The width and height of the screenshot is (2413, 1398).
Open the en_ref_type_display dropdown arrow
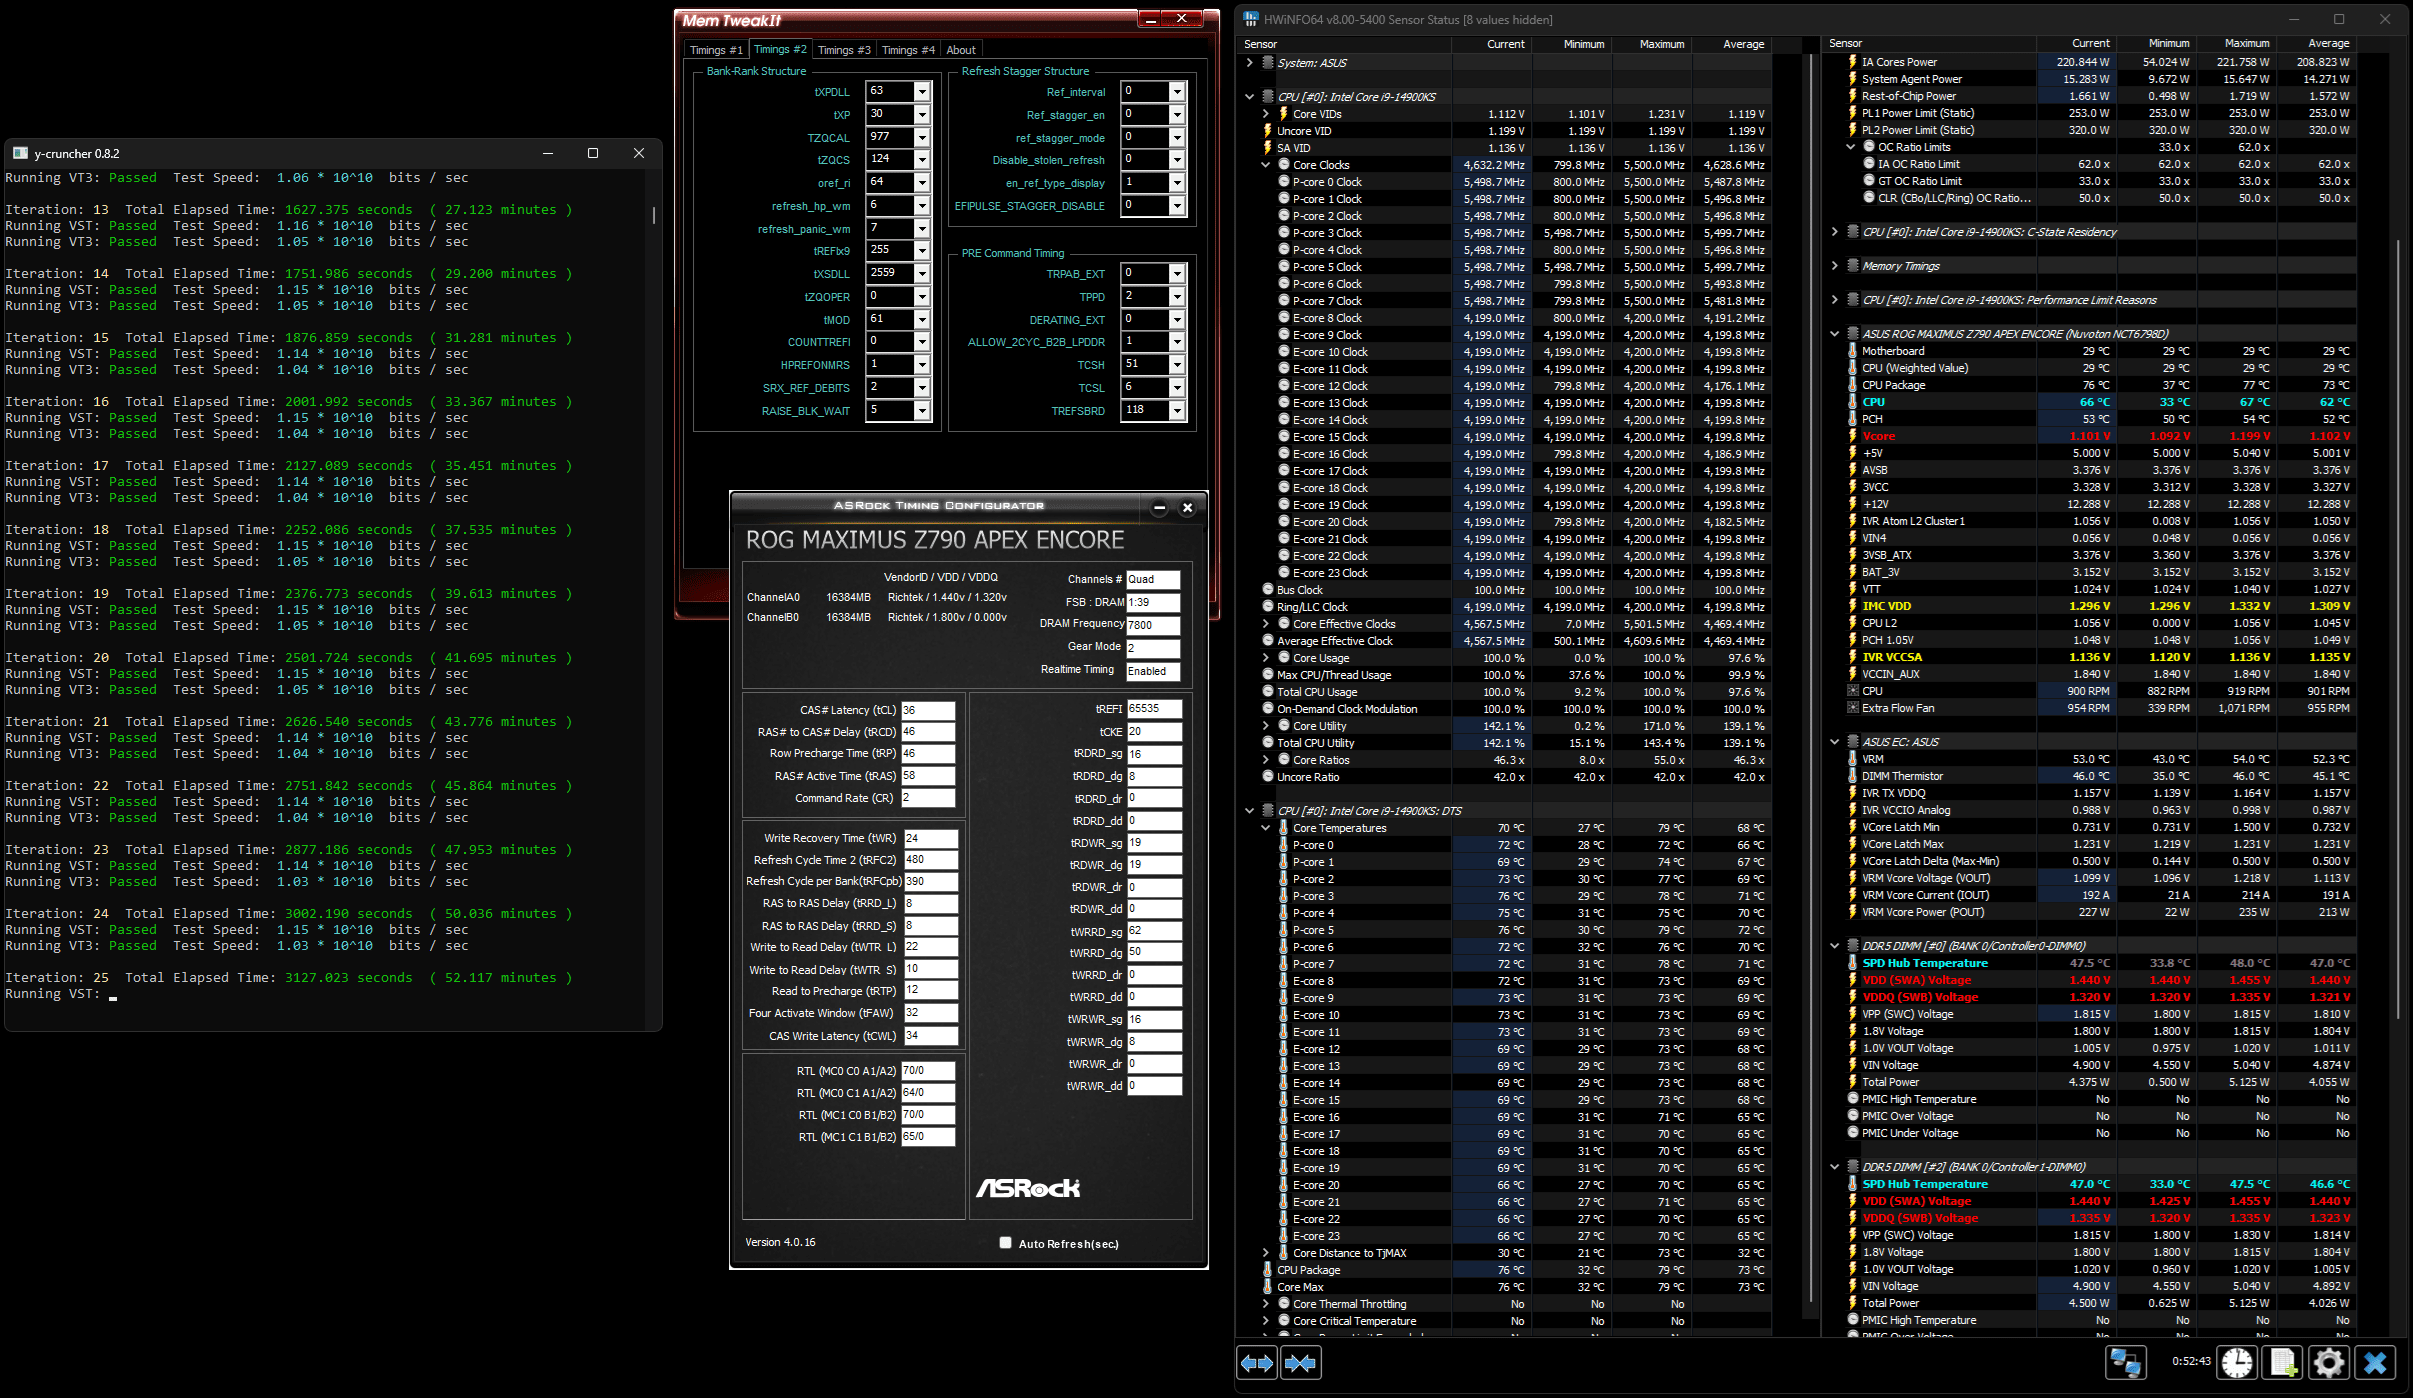[x=1177, y=183]
